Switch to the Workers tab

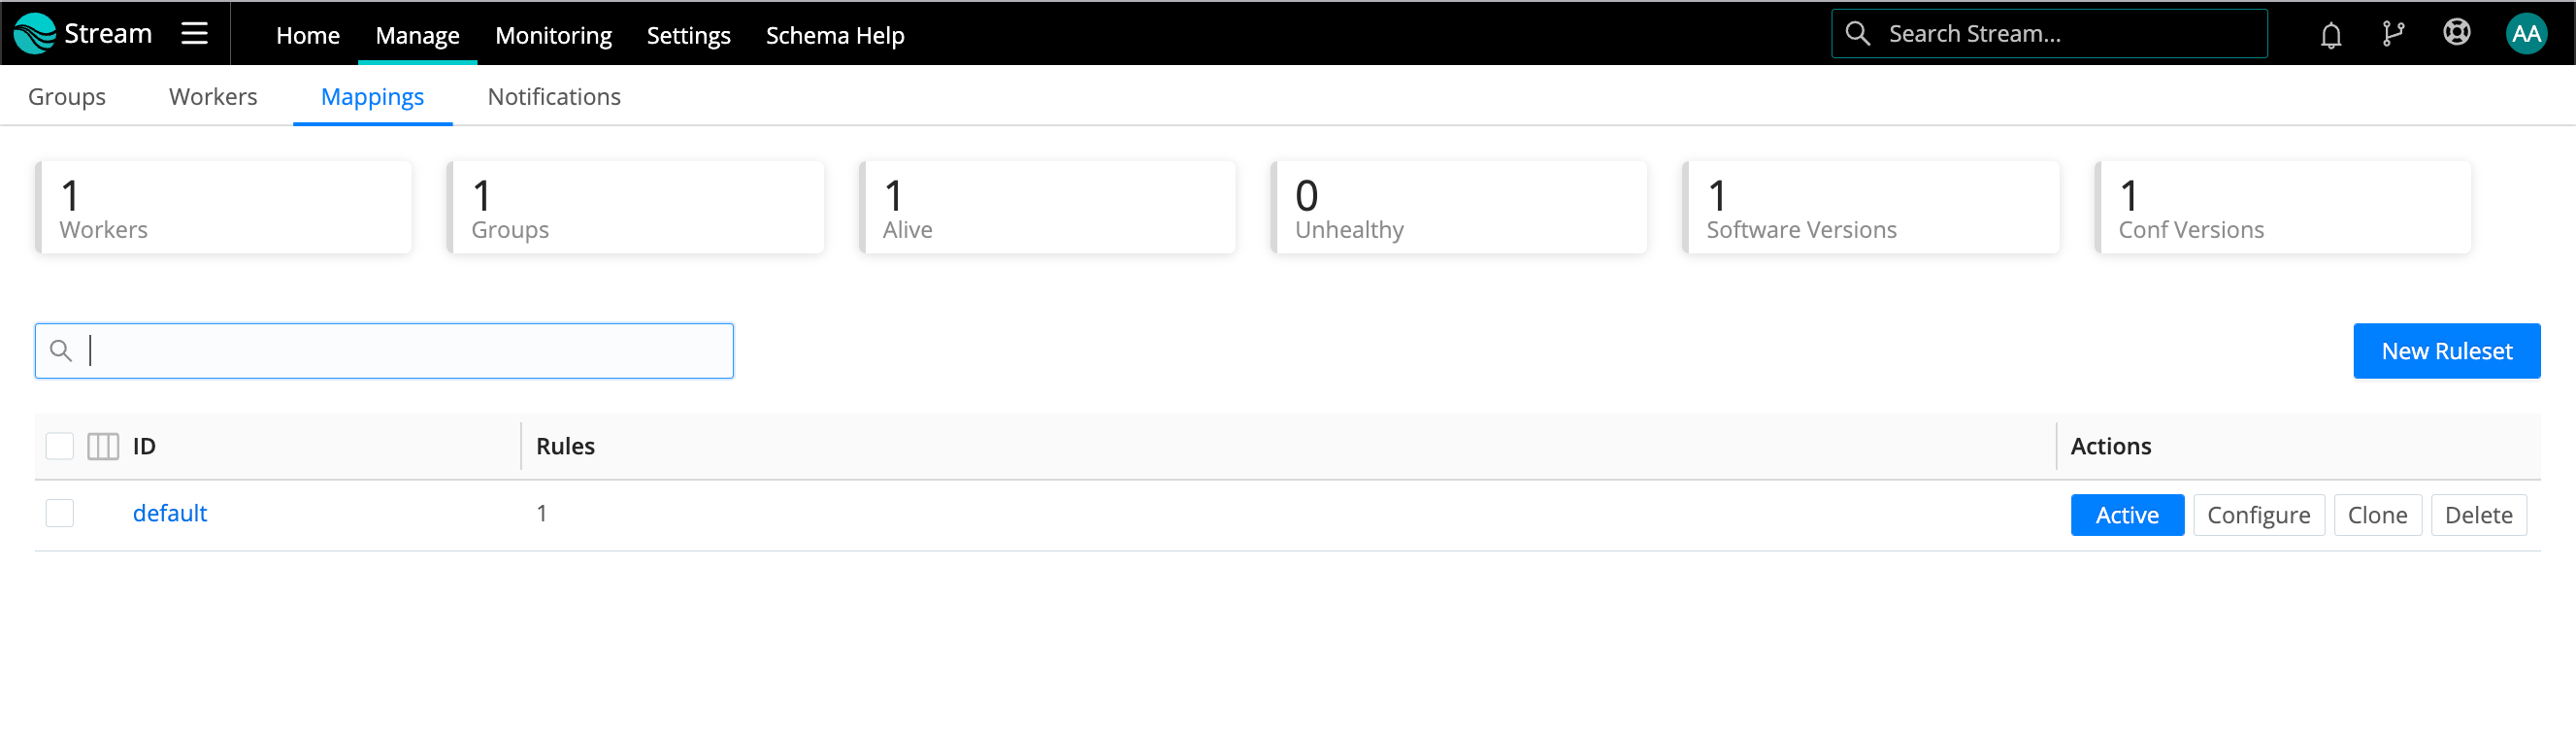pyautogui.click(x=213, y=96)
